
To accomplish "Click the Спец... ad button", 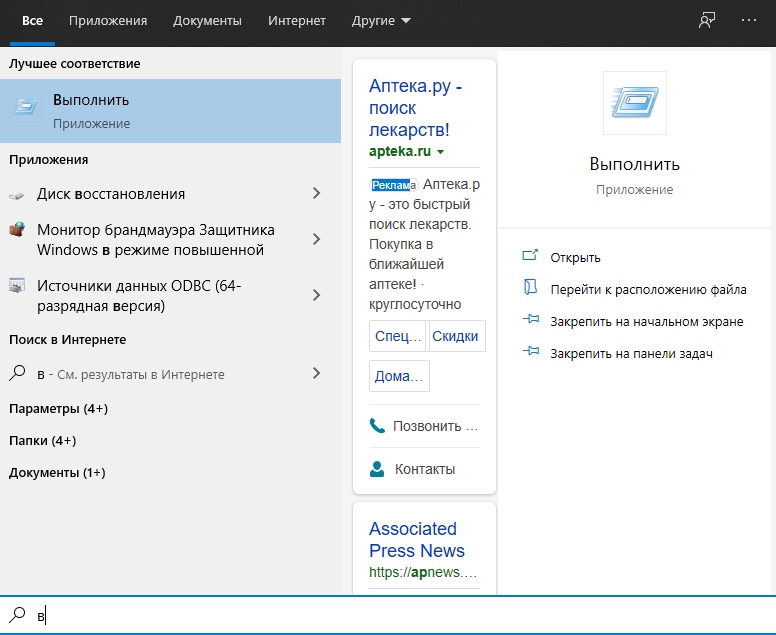I will coord(397,336).
